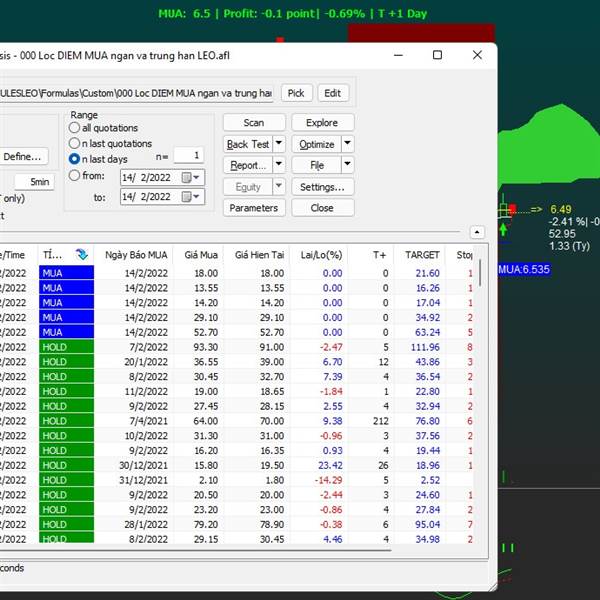Click the 5min periodicity field
This screenshot has width=600, height=600.
click(x=35, y=181)
